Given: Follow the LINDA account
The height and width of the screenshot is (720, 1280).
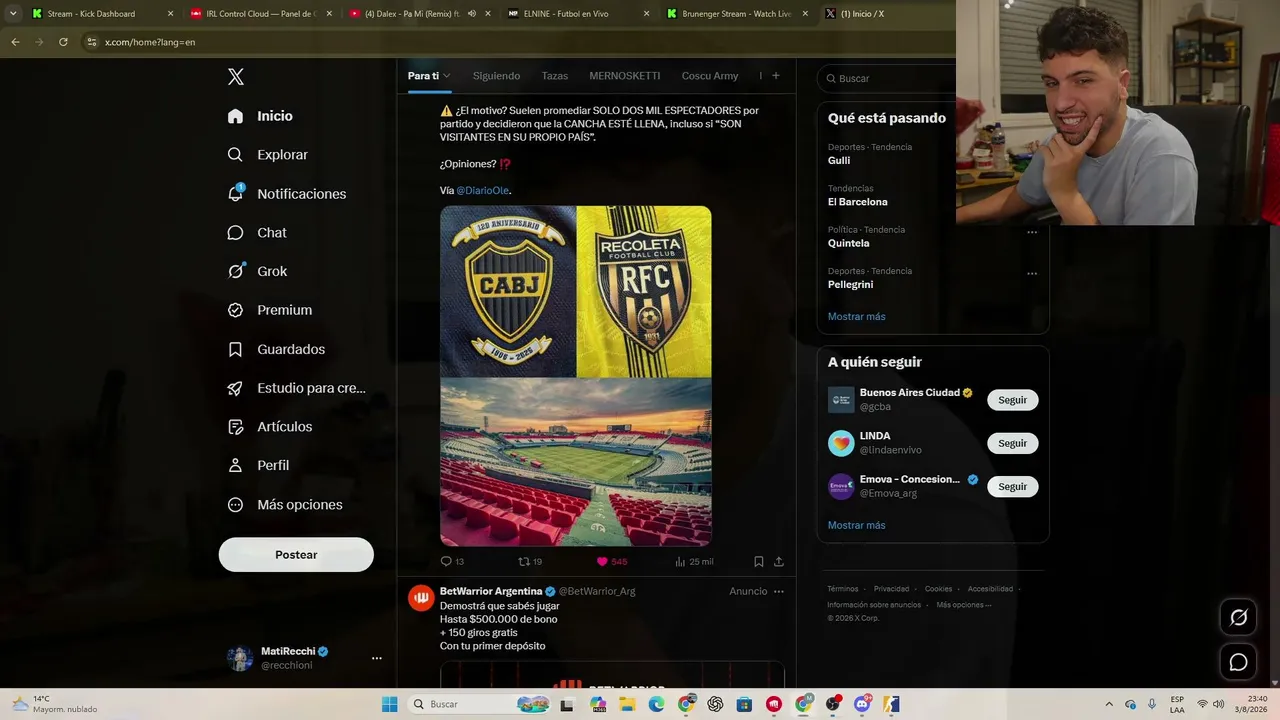Looking at the screenshot, I should click(x=1013, y=443).
